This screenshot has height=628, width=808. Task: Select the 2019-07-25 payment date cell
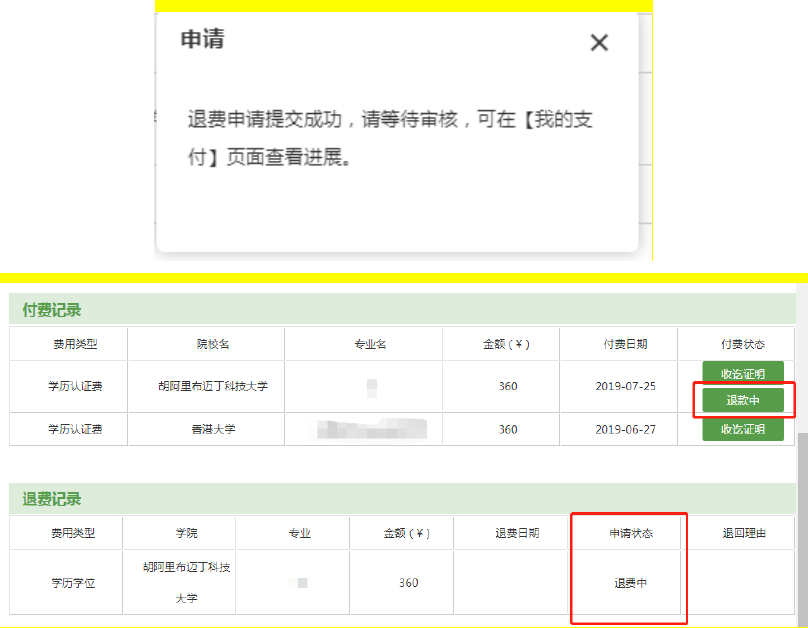(625, 386)
